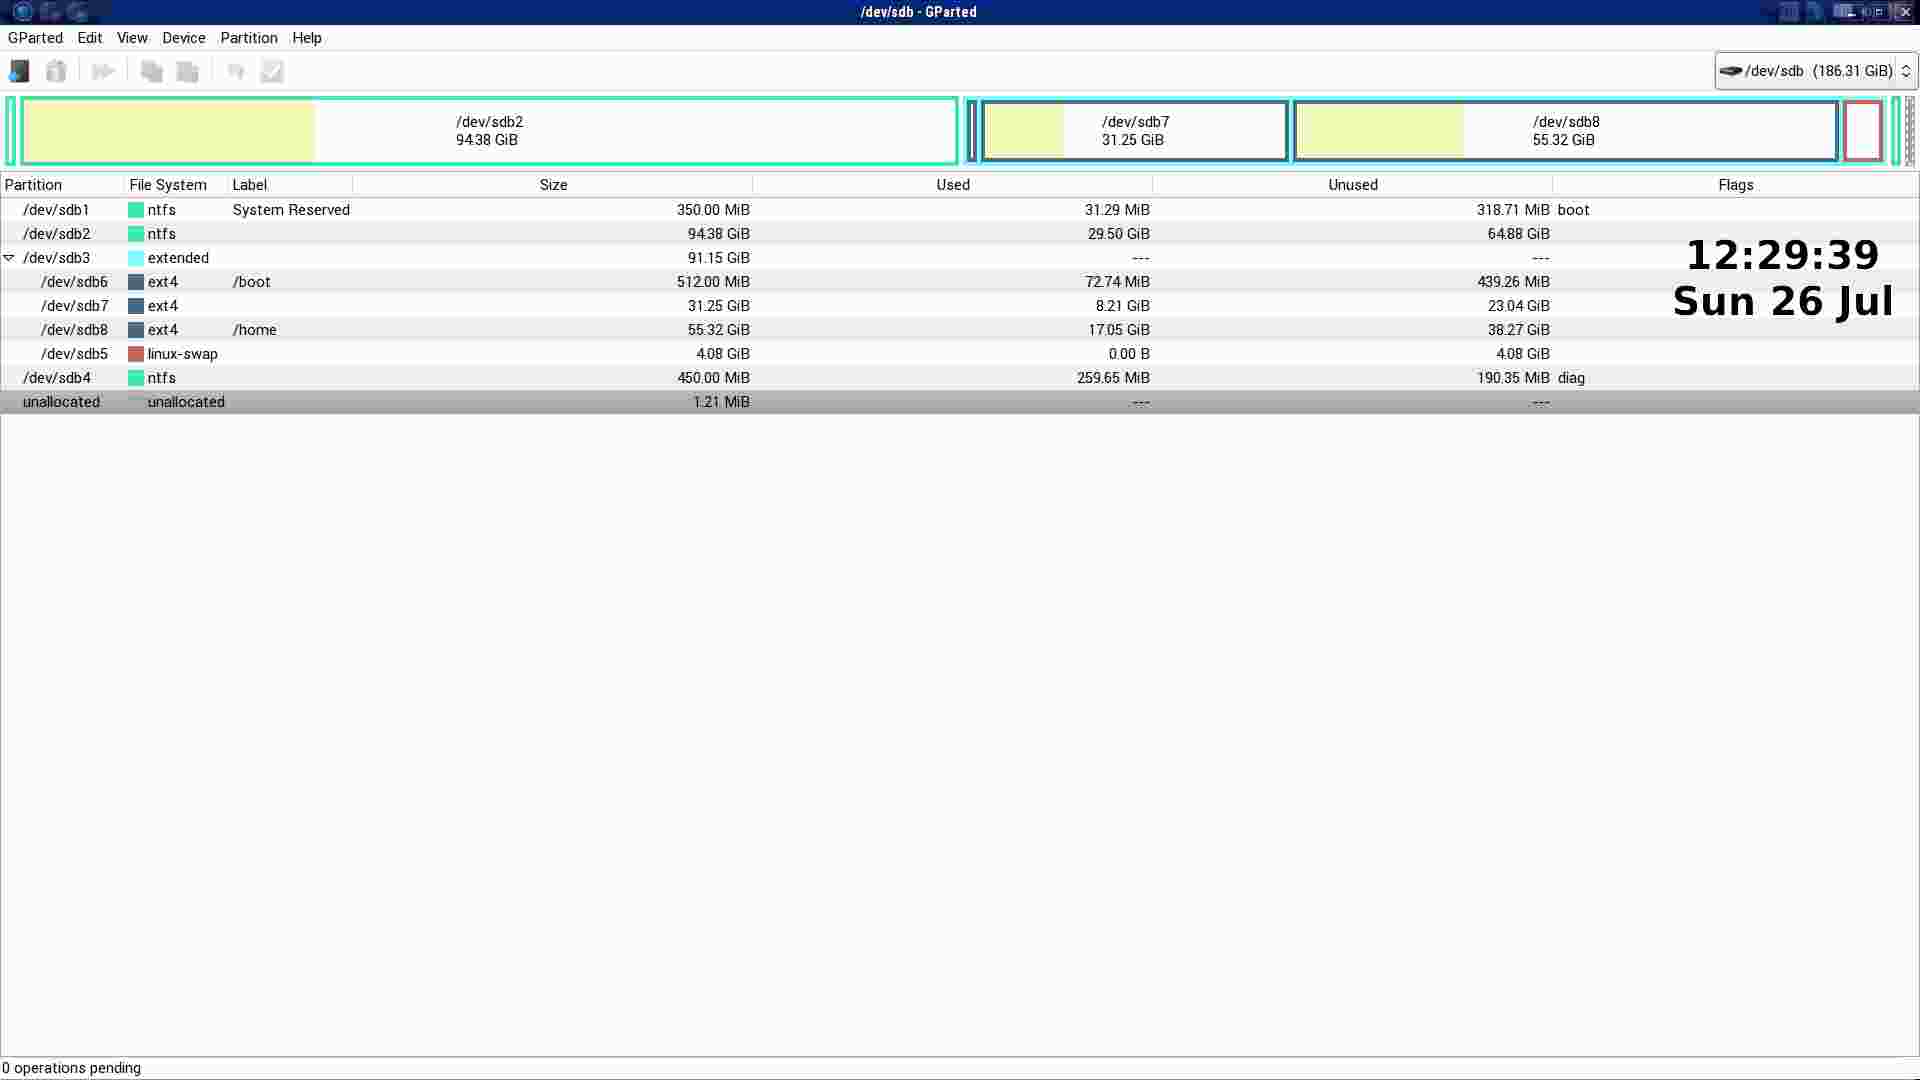
Task: Open the View menu
Action: (132, 38)
